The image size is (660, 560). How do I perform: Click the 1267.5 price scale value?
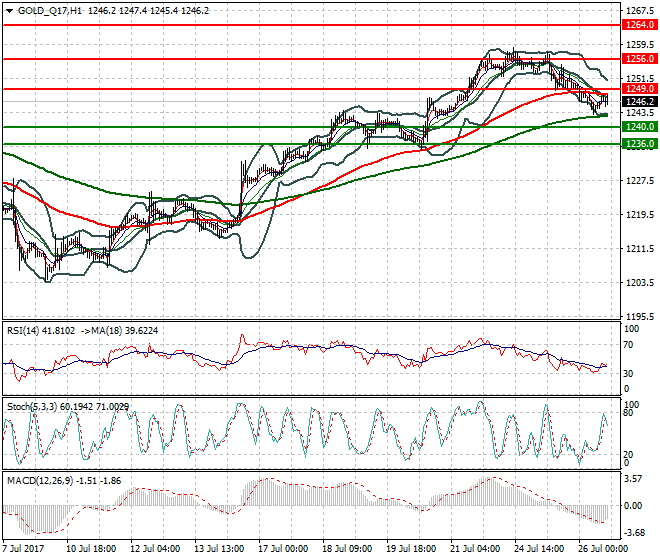(640, 11)
